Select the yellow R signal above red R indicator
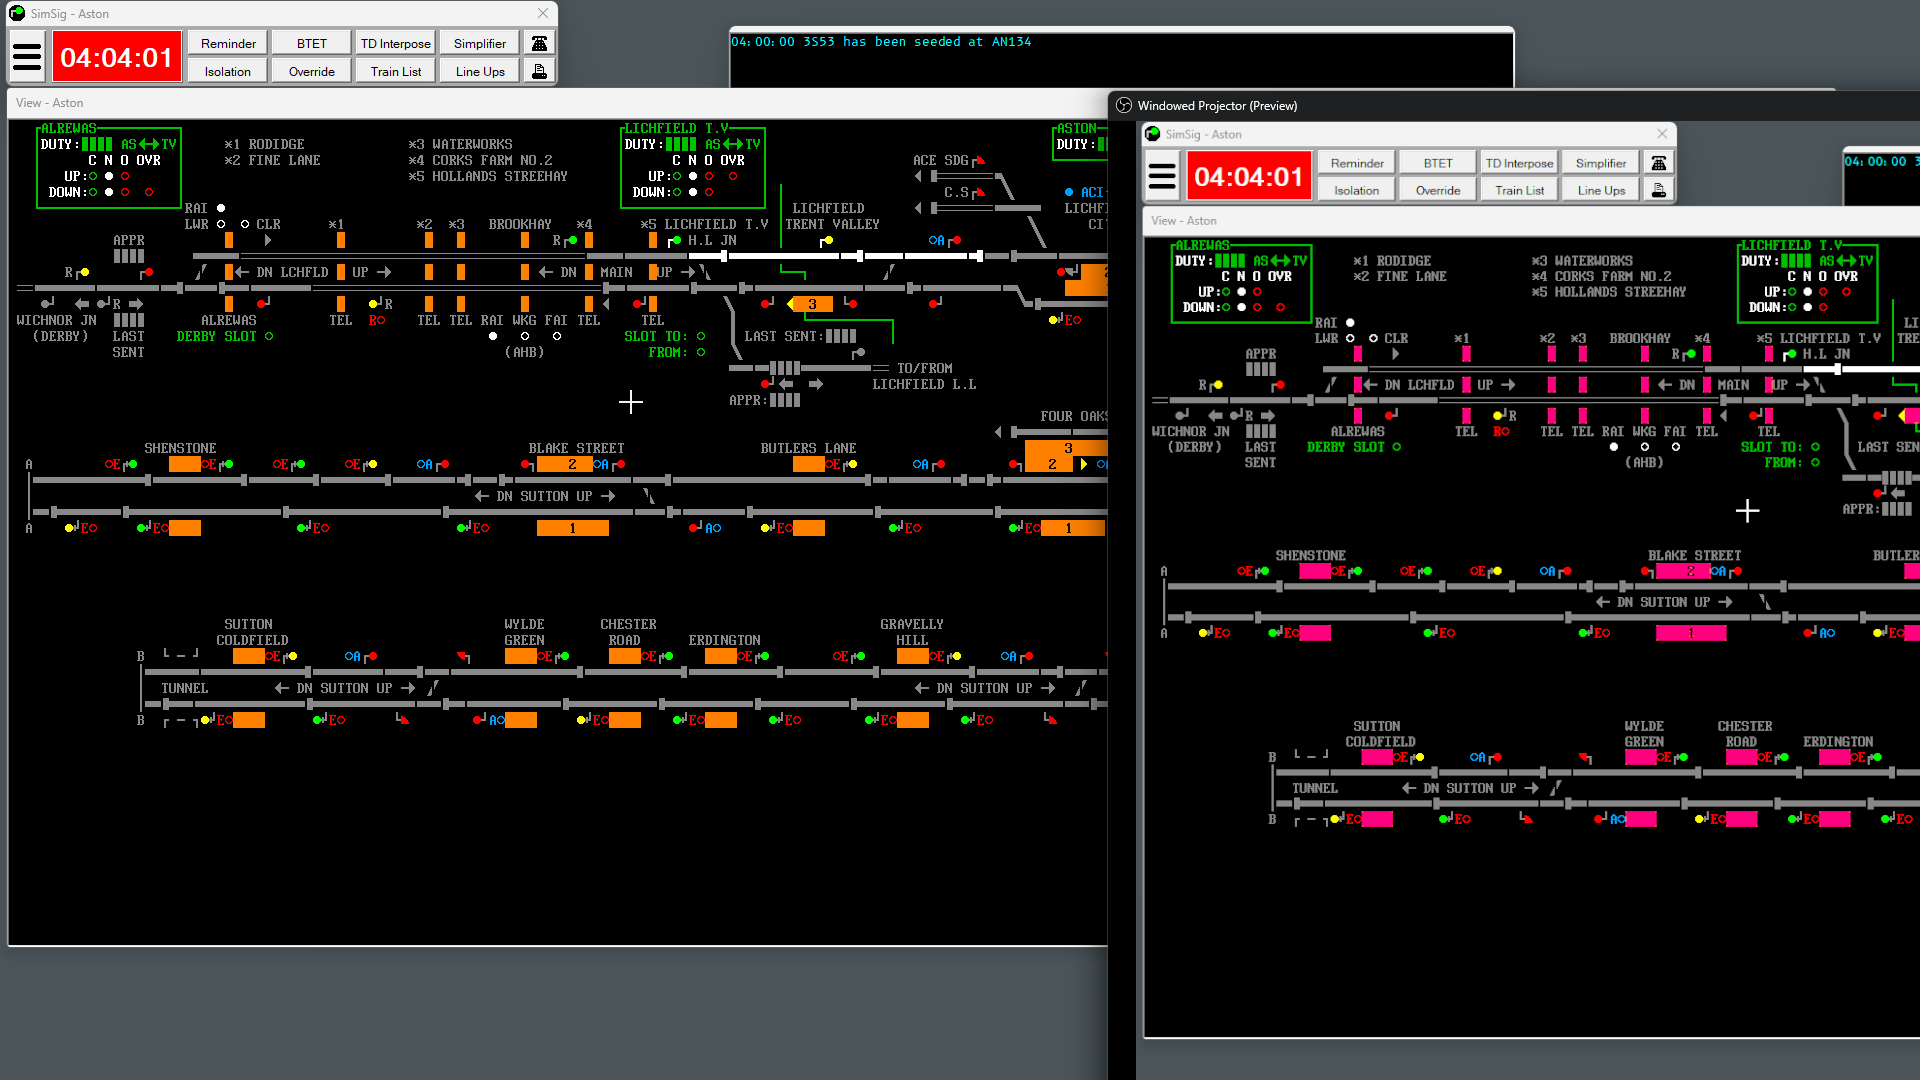The image size is (1920, 1080). 375,304
